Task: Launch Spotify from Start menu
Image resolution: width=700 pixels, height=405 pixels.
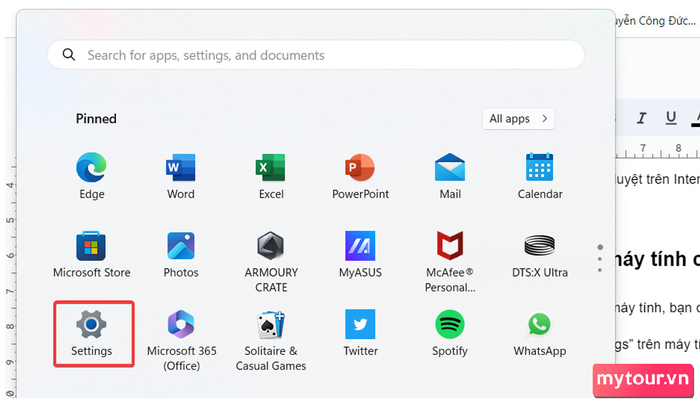Action: pos(450,333)
